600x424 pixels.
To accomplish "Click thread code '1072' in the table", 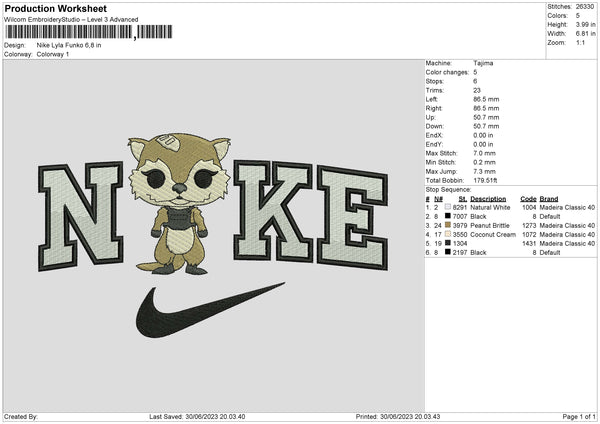I will (529, 234).
